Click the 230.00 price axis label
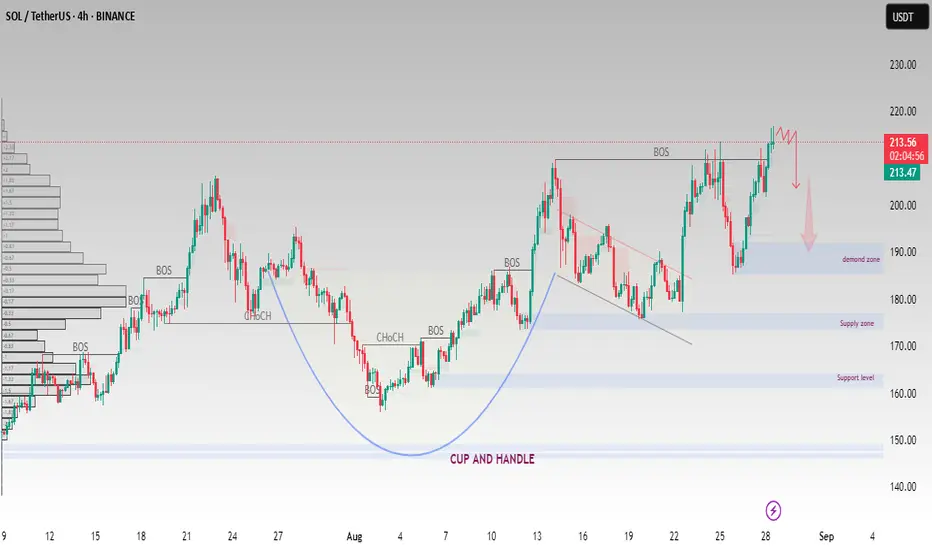This screenshot has width=932, height=550. pos(902,65)
